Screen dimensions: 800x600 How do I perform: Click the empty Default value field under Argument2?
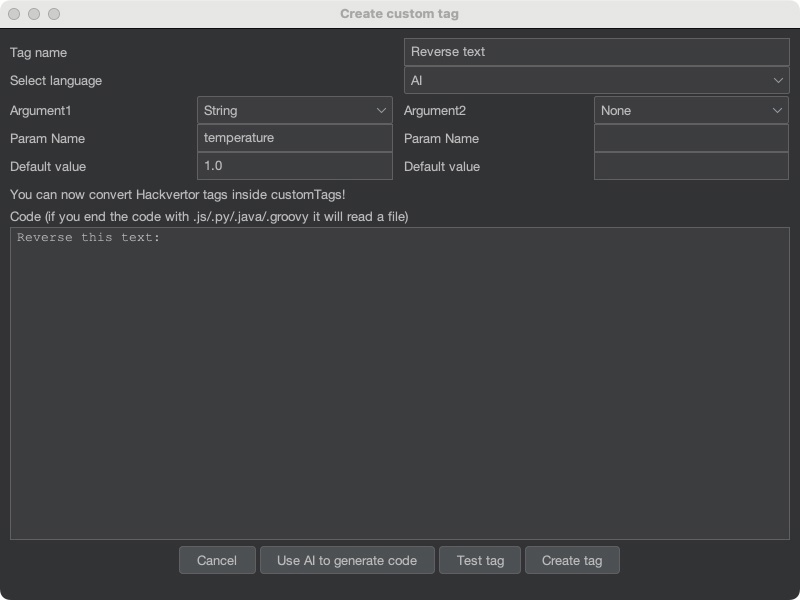coord(691,166)
